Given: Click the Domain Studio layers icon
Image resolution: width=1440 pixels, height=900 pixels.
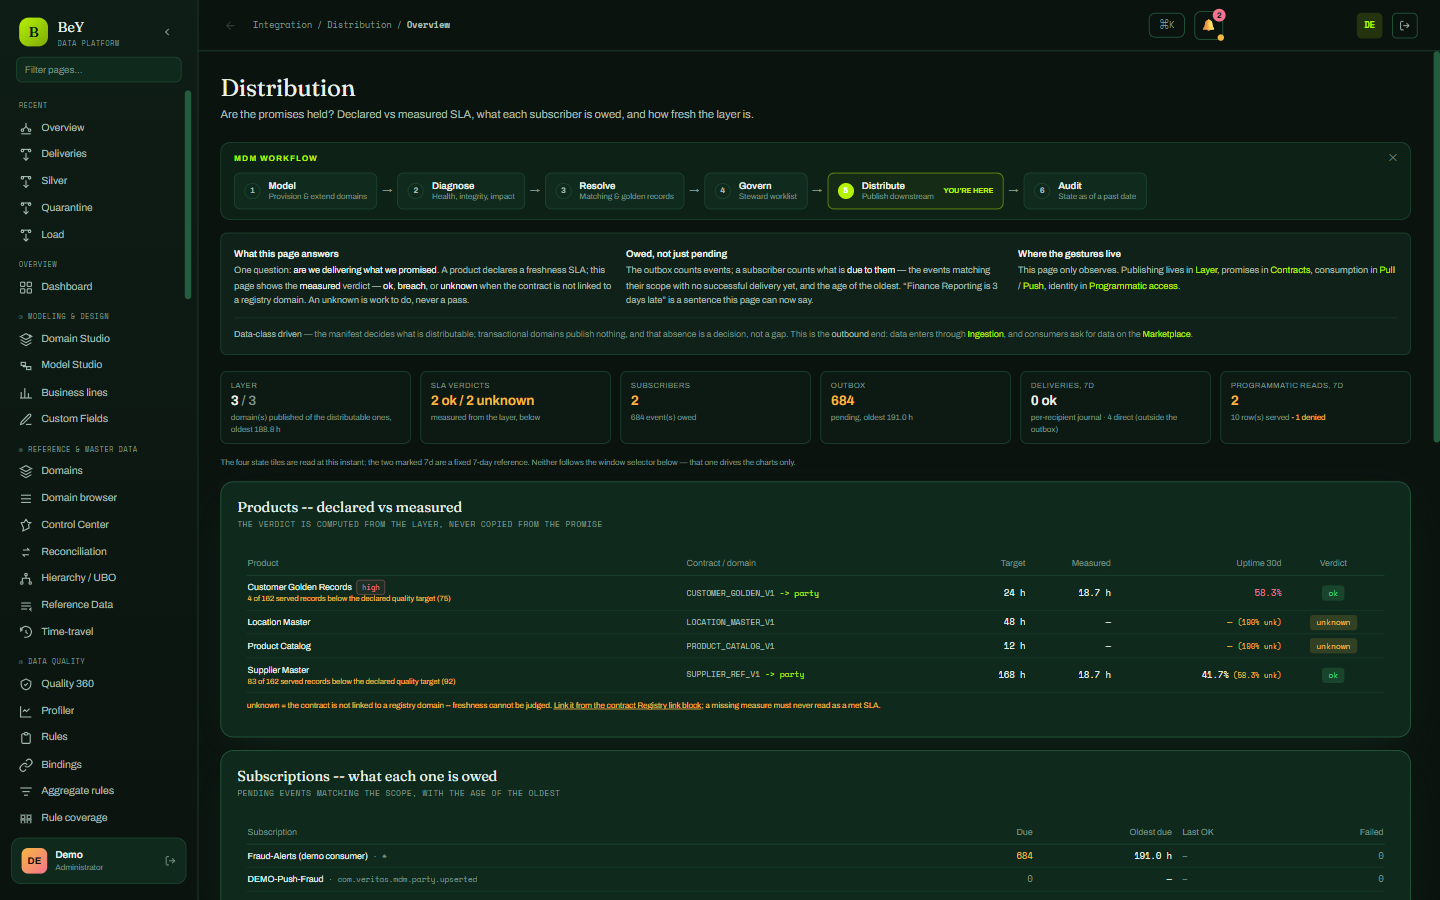Looking at the screenshot, I should click(x=26, y=339).
